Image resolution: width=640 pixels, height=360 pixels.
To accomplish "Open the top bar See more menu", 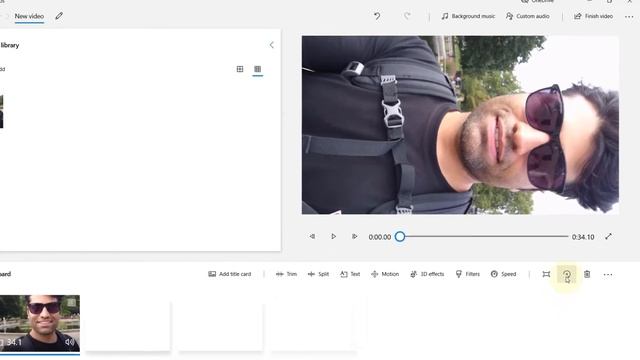I will [x=629, y=17].
